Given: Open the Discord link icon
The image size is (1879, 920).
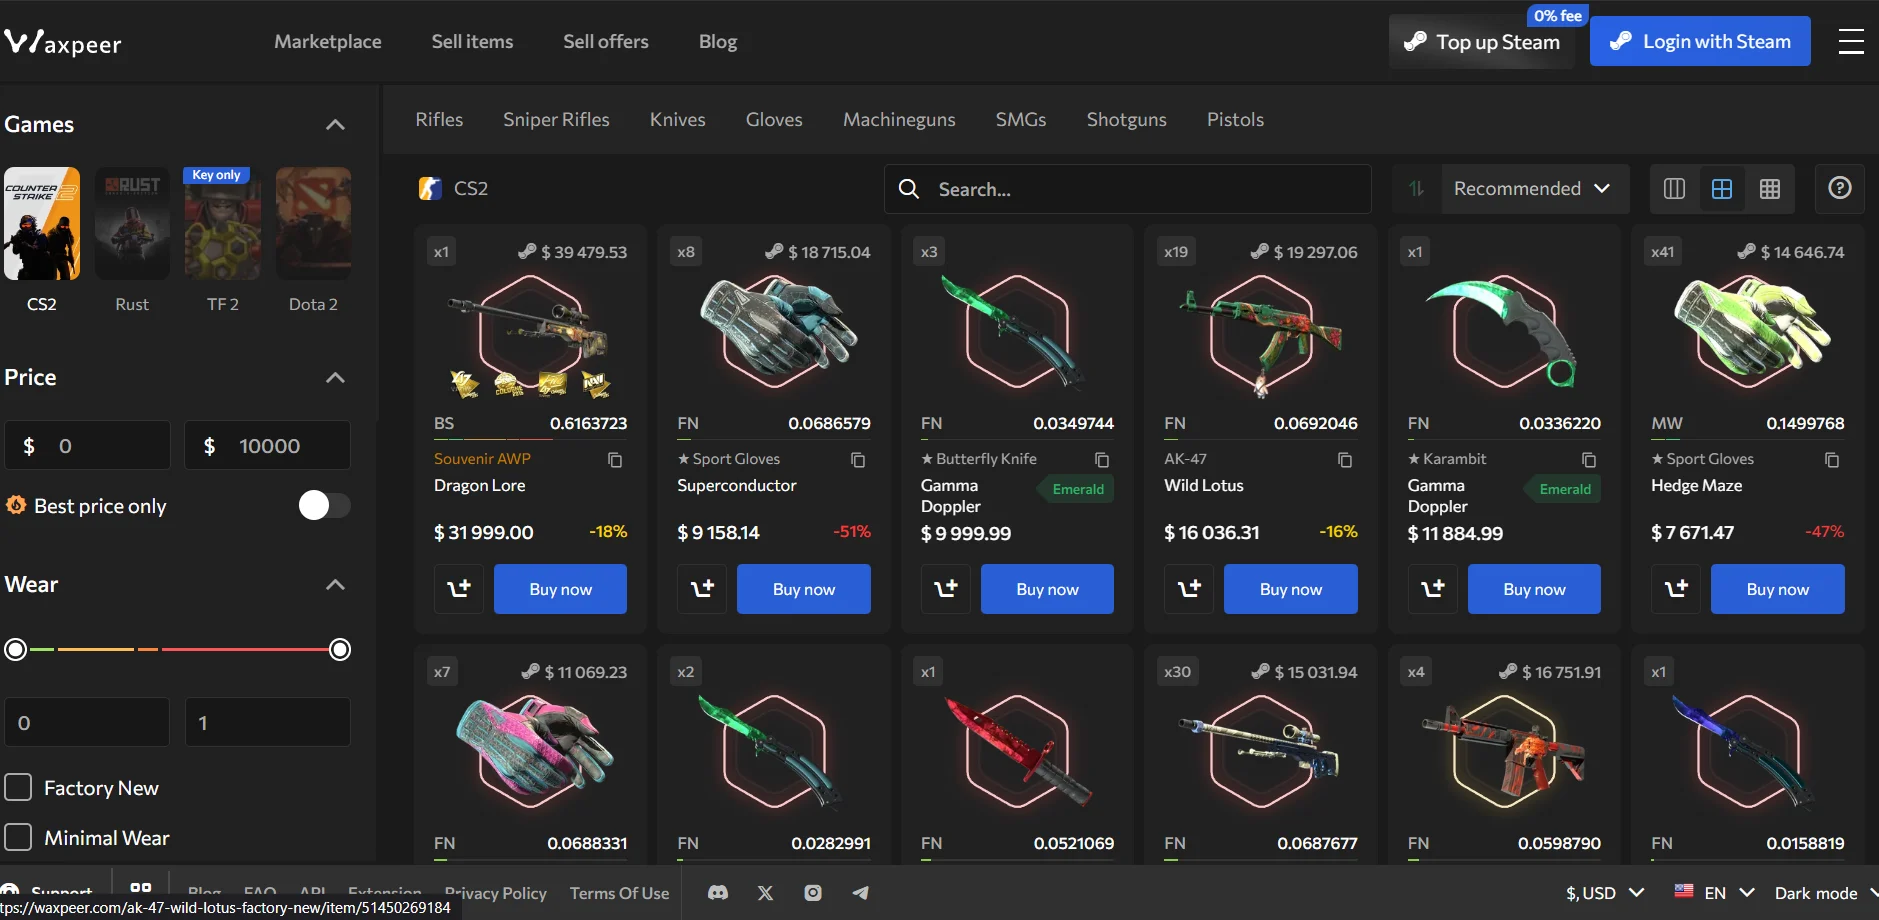Looking at the screenshot, I should coord(718,893).
